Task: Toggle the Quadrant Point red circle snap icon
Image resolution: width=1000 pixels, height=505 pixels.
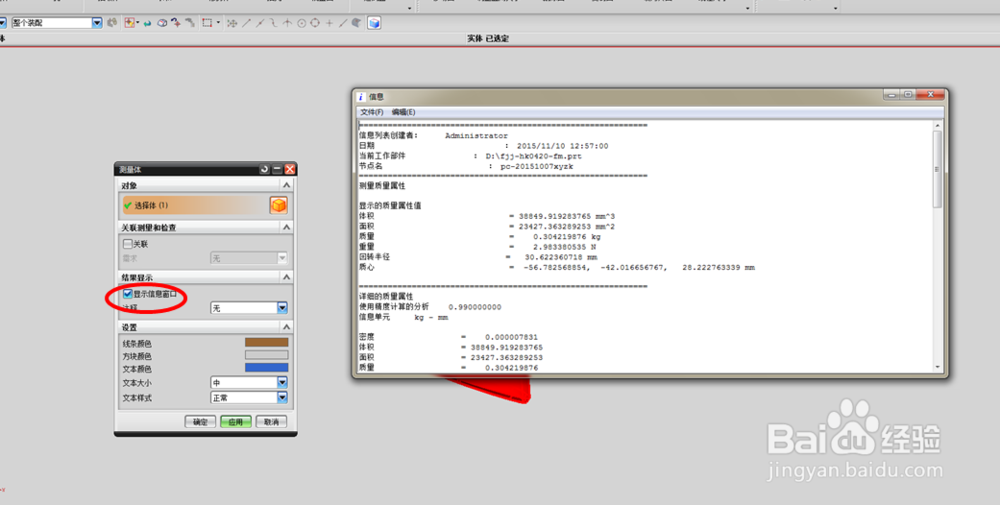Action: (315, 23)
